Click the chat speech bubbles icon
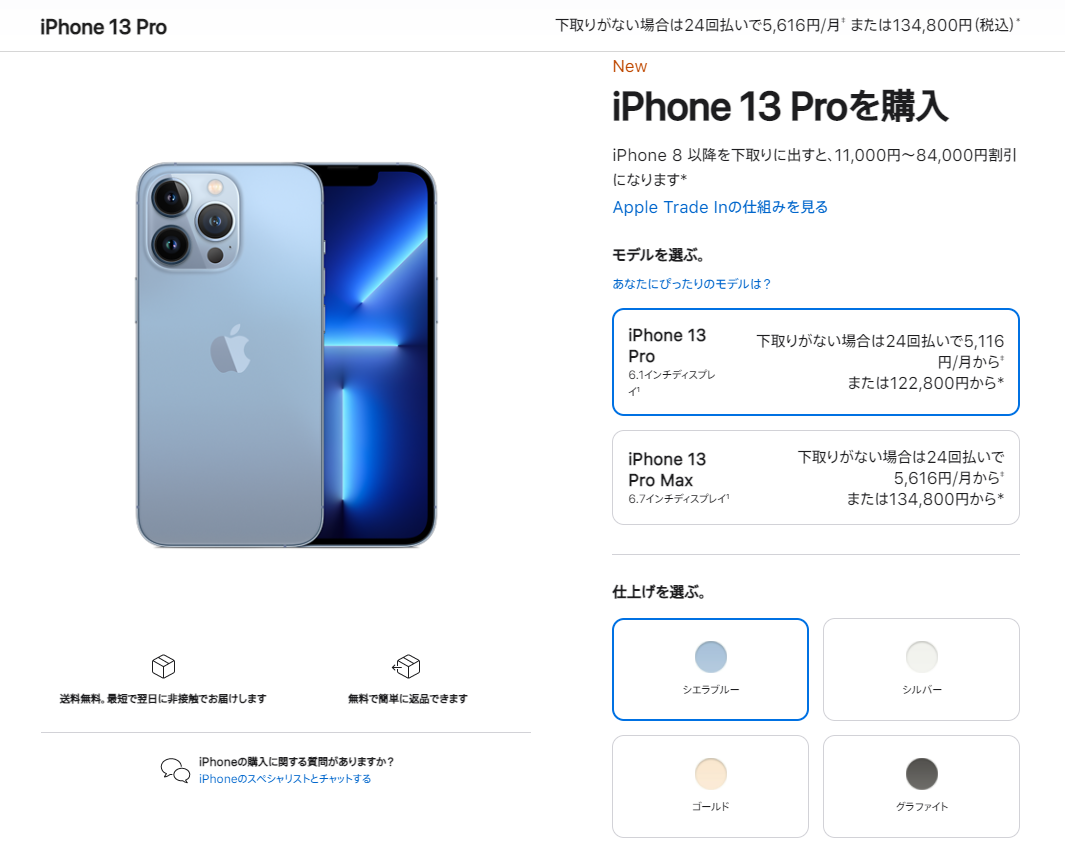This screenshot has height=848, width=1065. click(x=175, y=770)
